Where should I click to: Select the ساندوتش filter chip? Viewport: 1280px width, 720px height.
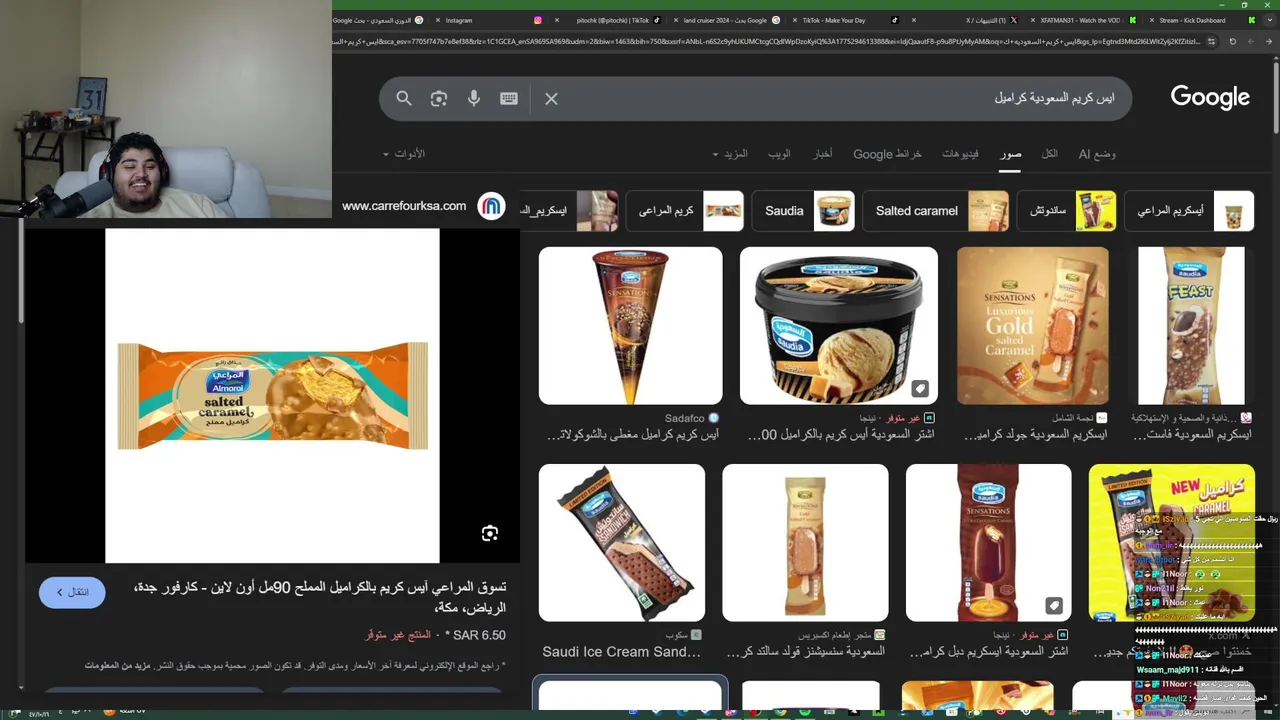pos(1066,211)
